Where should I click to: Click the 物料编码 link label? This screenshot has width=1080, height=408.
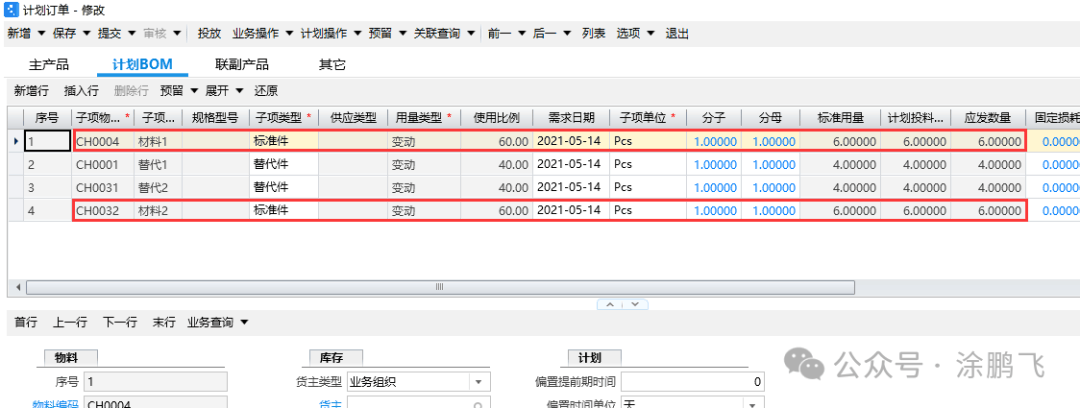pyautogui.click(x=54, y=402)
